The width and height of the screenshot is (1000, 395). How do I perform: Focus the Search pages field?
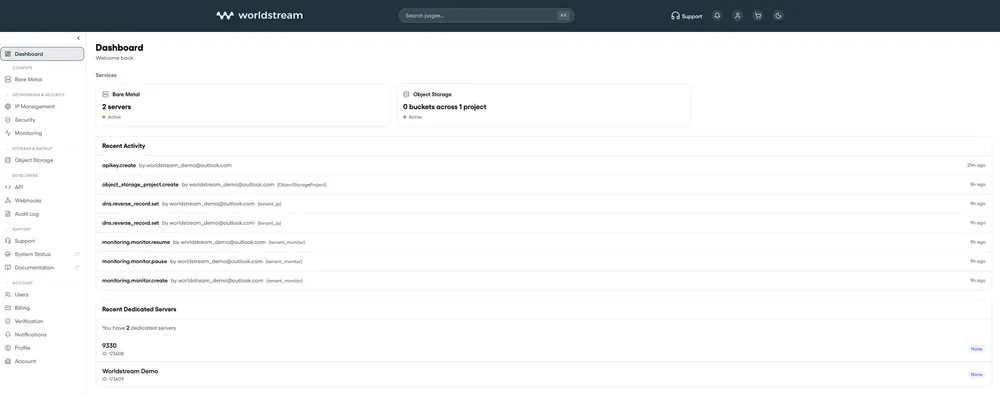[x=487, y=15]
